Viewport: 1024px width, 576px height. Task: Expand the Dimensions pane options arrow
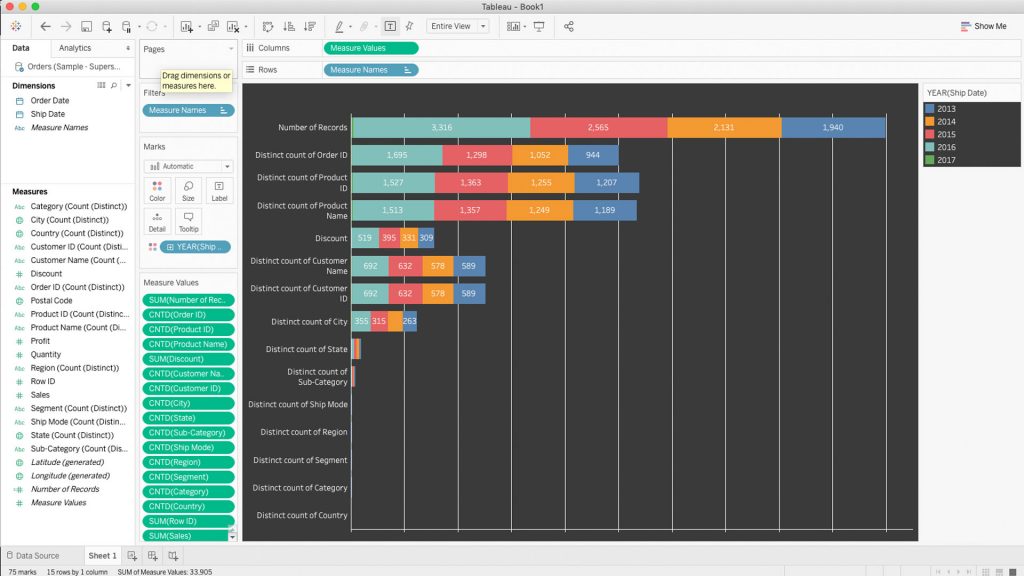128,86
